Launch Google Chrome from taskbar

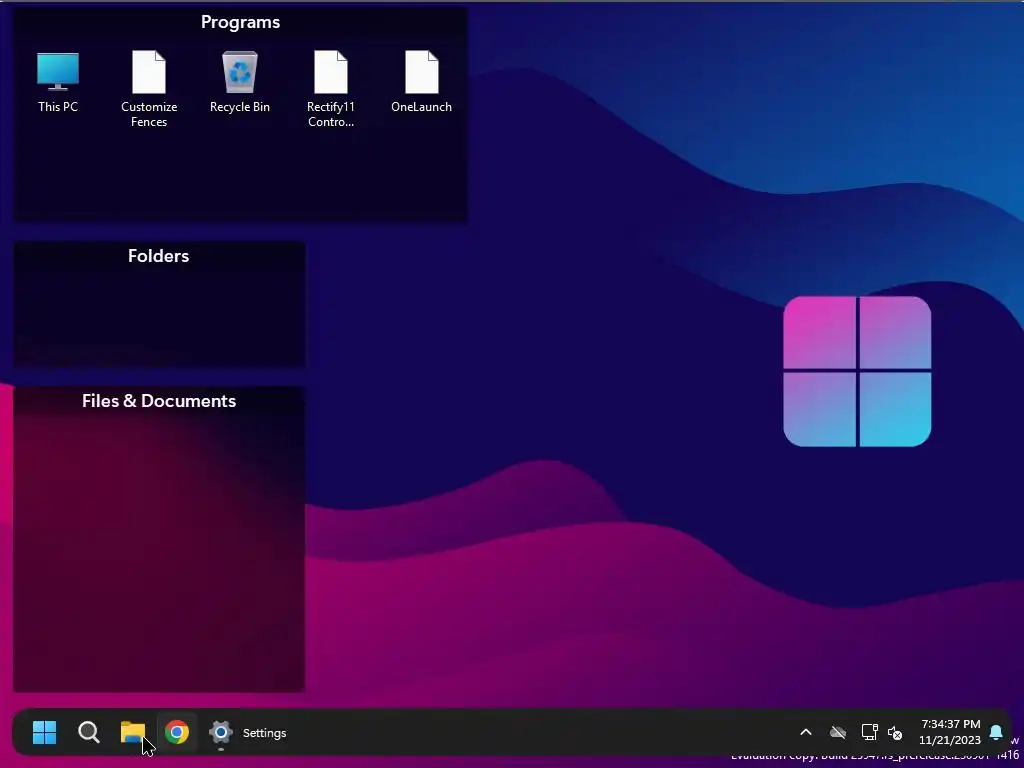click(x=176, y=733)
